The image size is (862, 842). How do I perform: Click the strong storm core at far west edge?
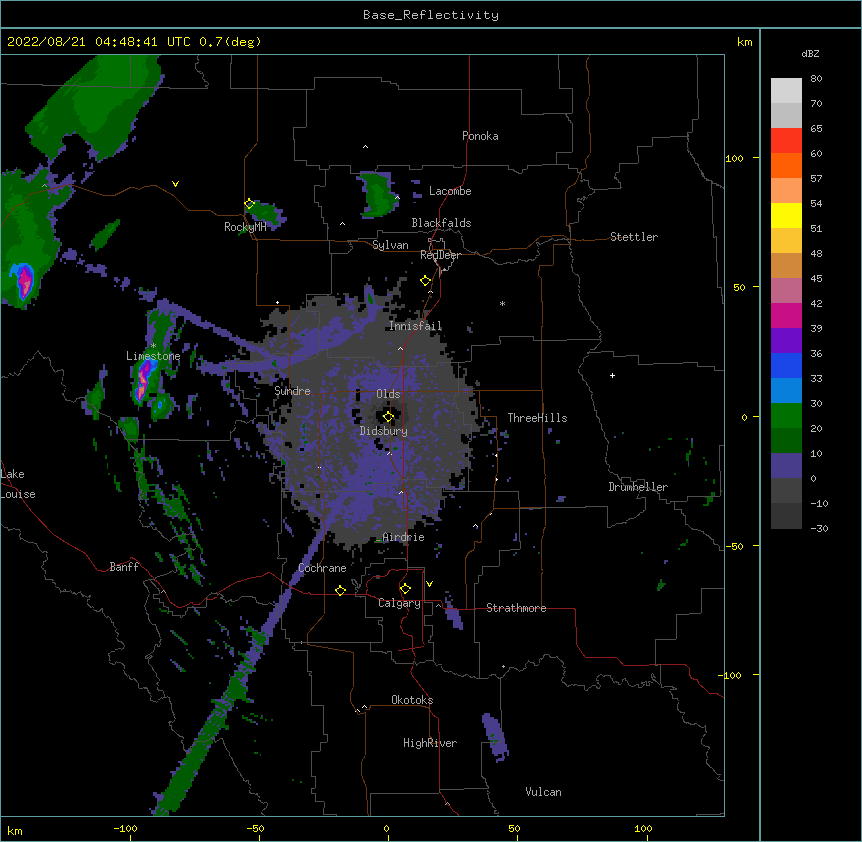coord(24,281)
